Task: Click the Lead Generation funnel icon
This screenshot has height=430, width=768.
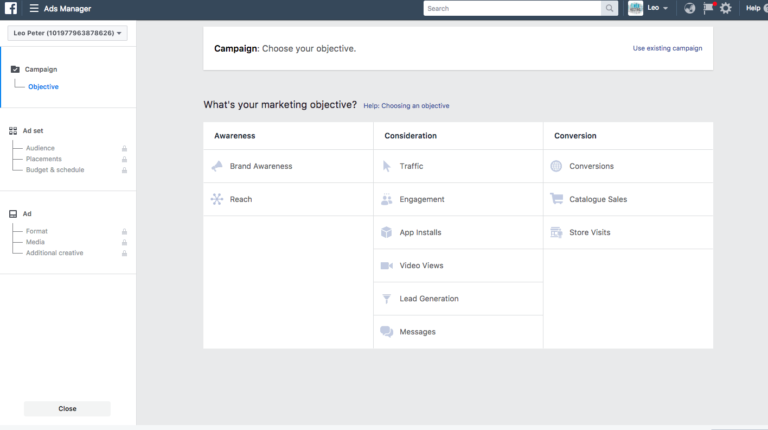Action: point(386,299)
